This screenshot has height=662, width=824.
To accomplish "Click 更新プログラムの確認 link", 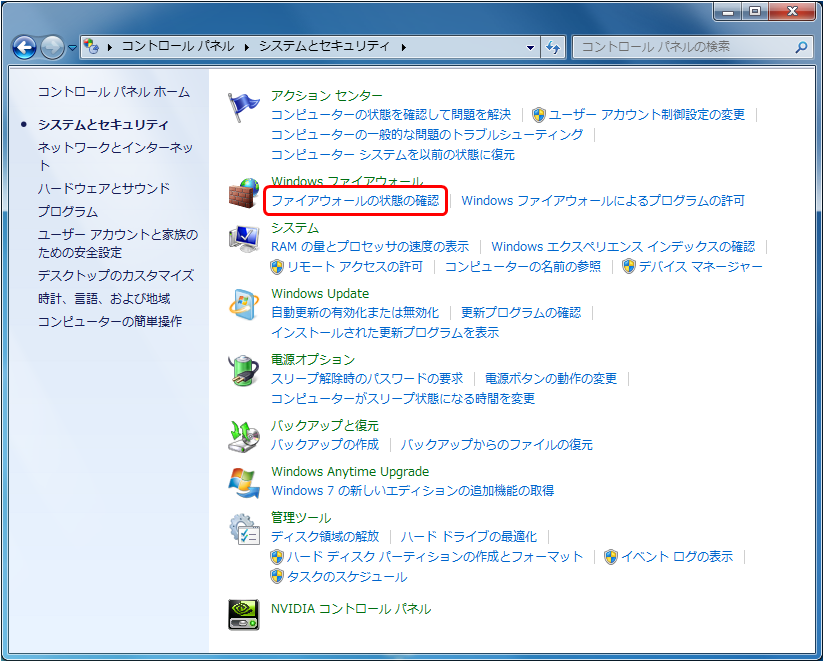I will 521,313.
